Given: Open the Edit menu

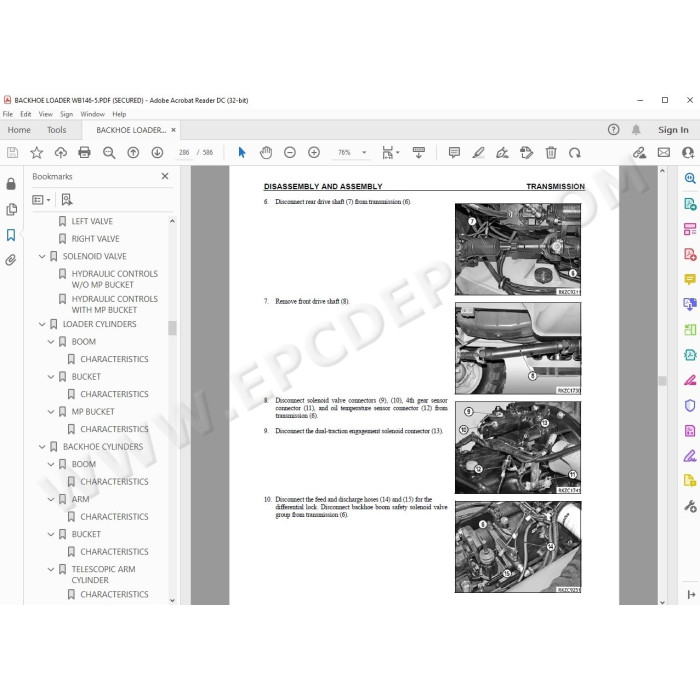Looking at the screenshot, I should pos(25,114).
